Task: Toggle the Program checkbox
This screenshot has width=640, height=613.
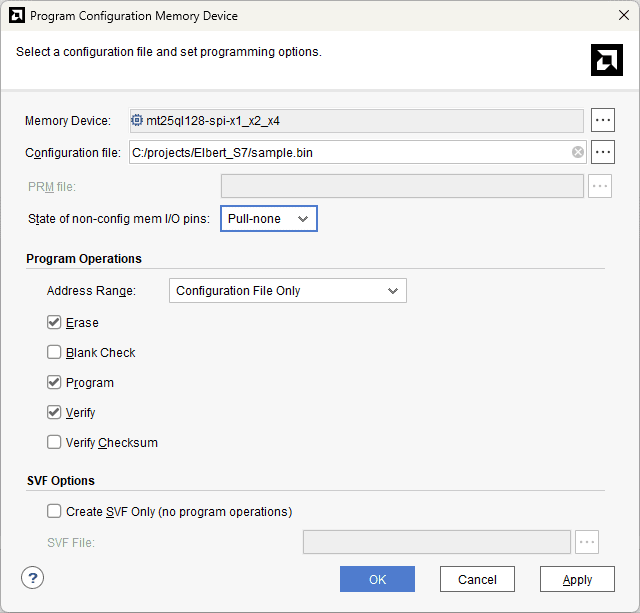Action: (54, 383)
